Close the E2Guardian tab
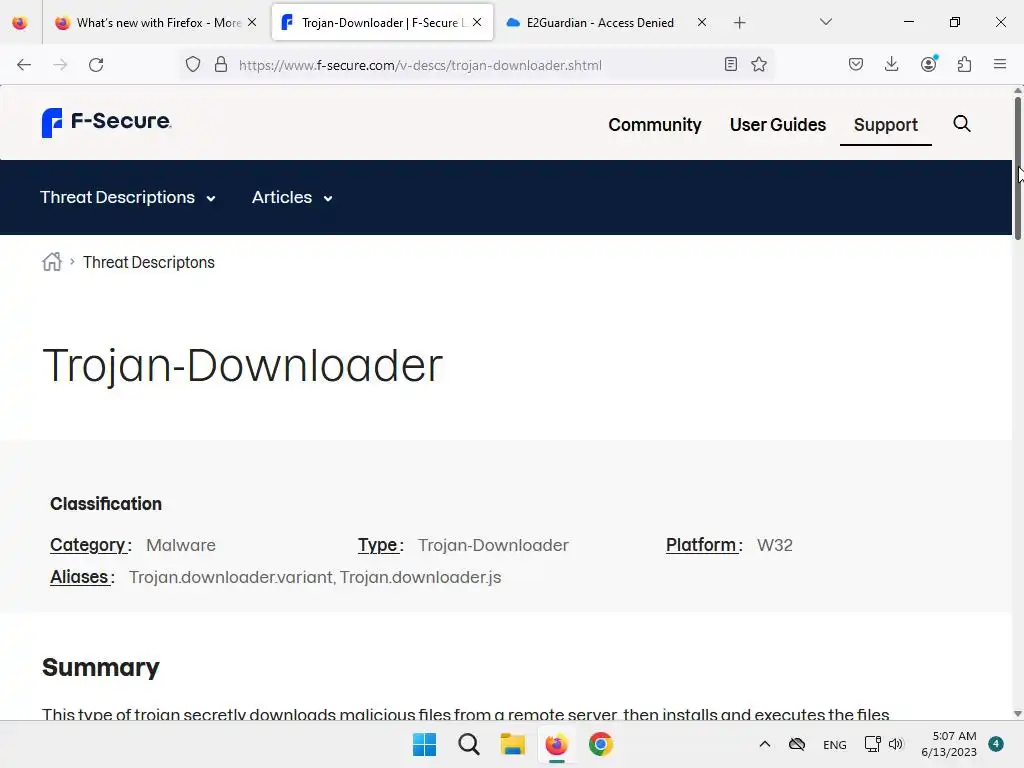1024x768 pixels. [702, 22]
